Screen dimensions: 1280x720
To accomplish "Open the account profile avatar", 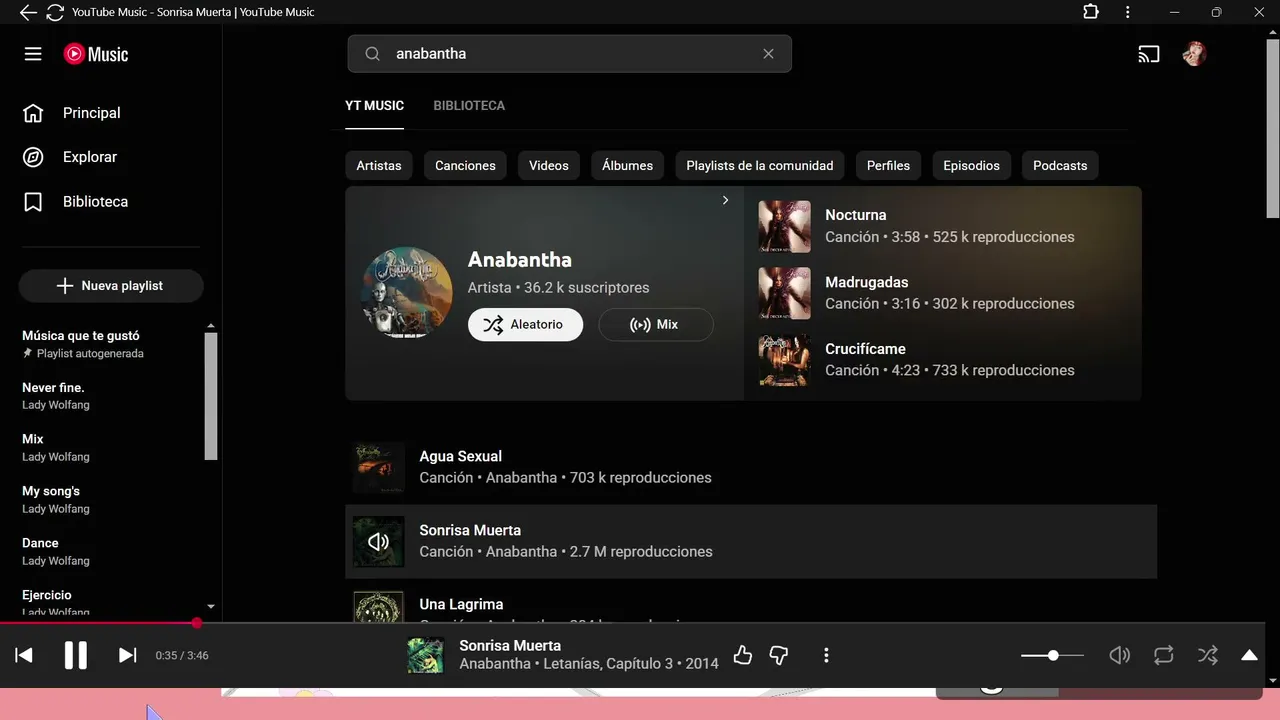I will (x=1194, y=54).
